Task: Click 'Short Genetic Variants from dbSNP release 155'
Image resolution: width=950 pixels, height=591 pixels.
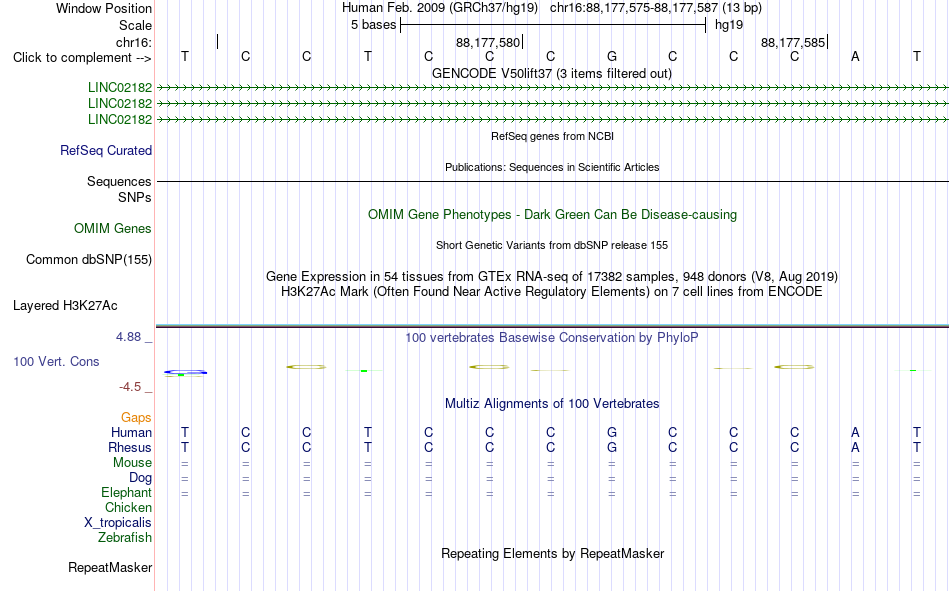Action: pos(552,245)
